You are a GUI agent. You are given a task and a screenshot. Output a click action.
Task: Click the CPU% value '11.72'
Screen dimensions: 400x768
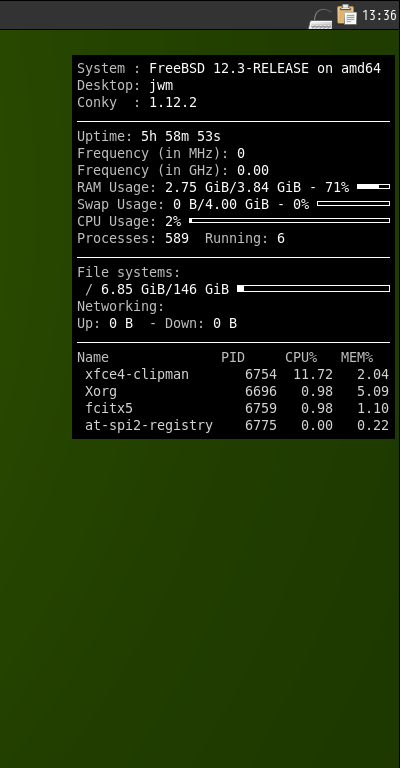(x=313, y=374)
